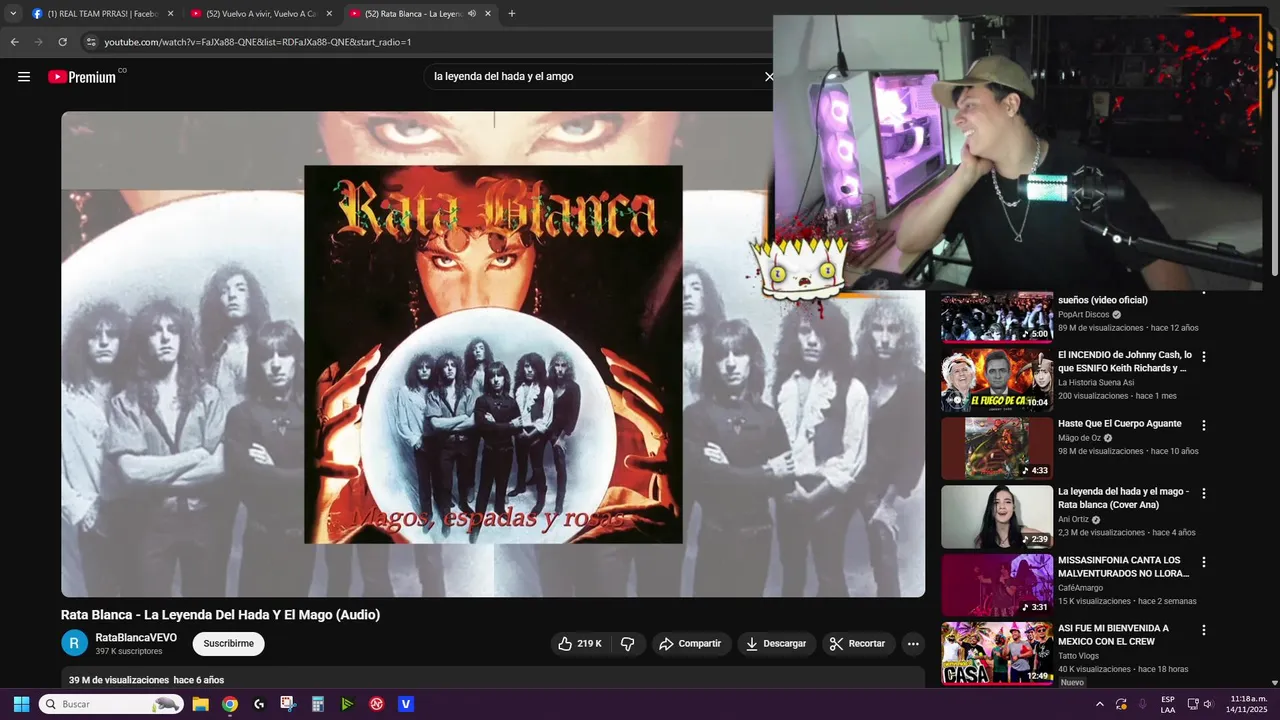Open the Windows Start menu

pyautogui.click(x=21, y=704)
